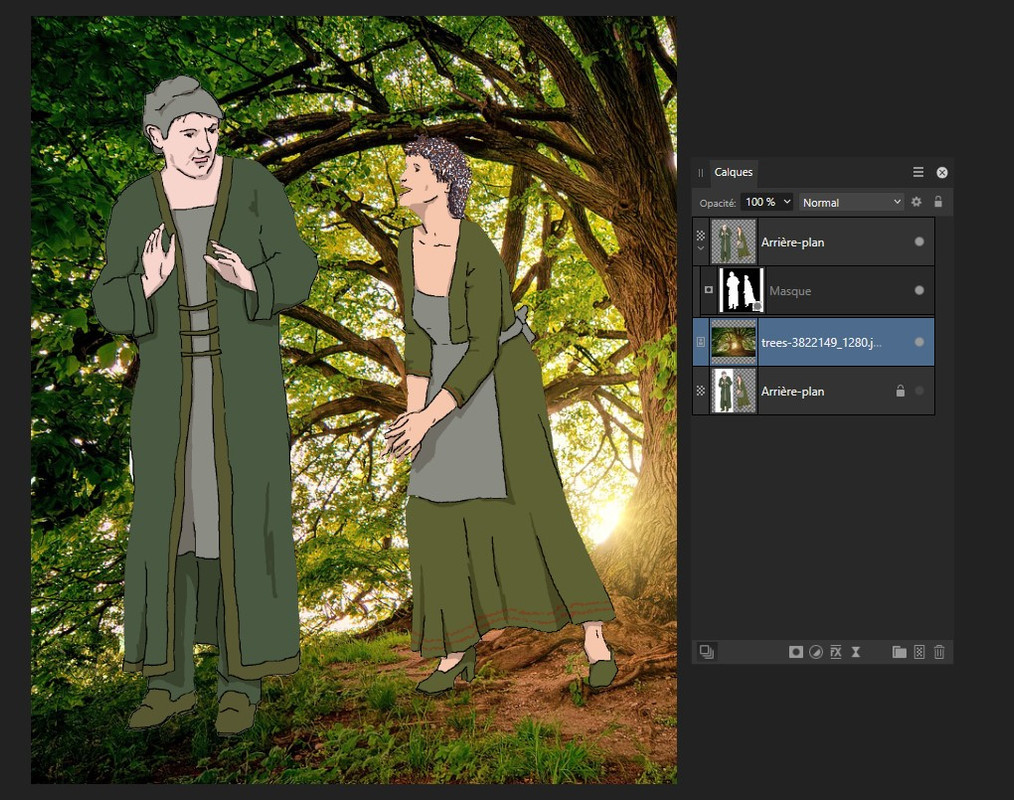Viewport: 1014px width, 800px height.
Task: Add an adjustment layer via half-circle icon
Action: 816,652
